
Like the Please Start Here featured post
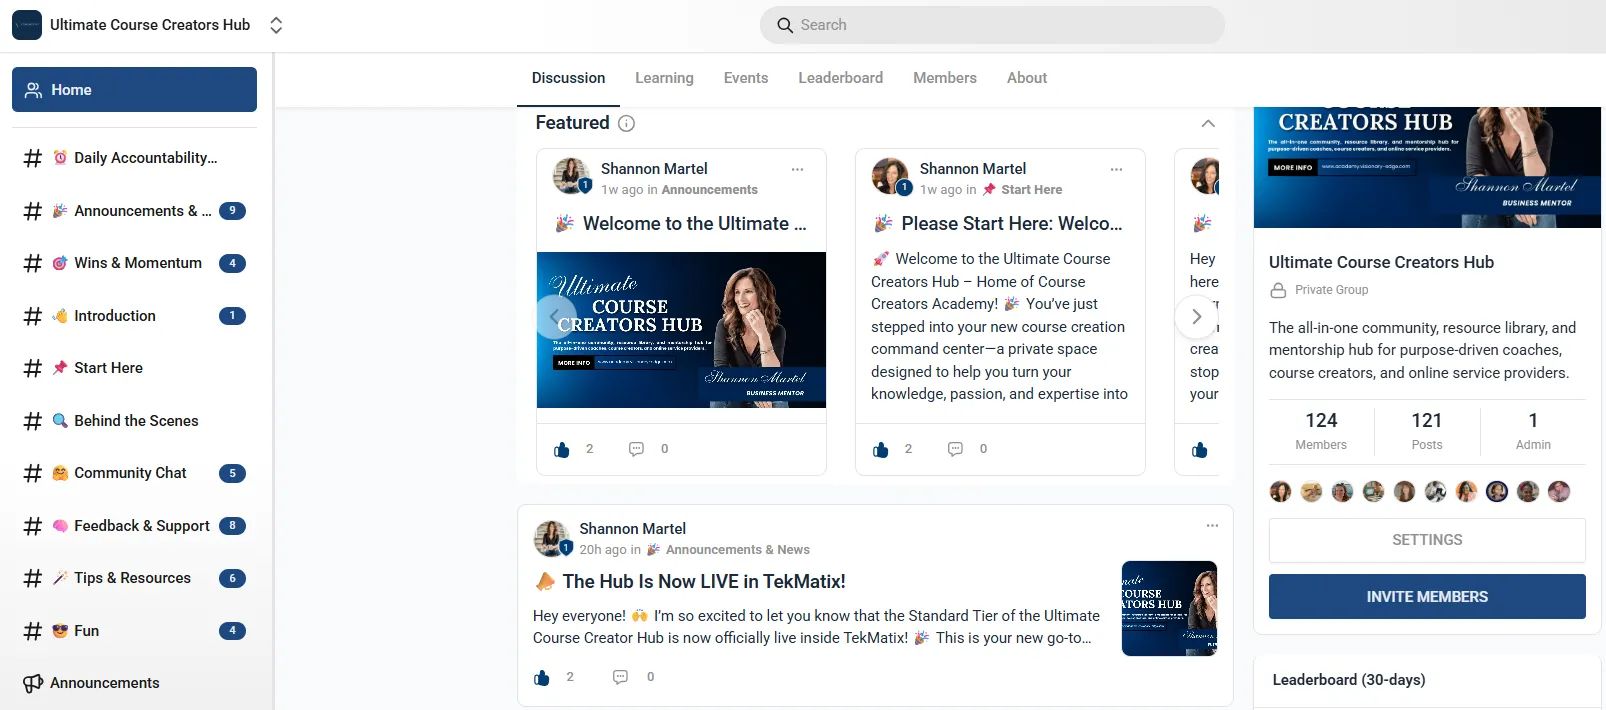[x=881, y=450]
